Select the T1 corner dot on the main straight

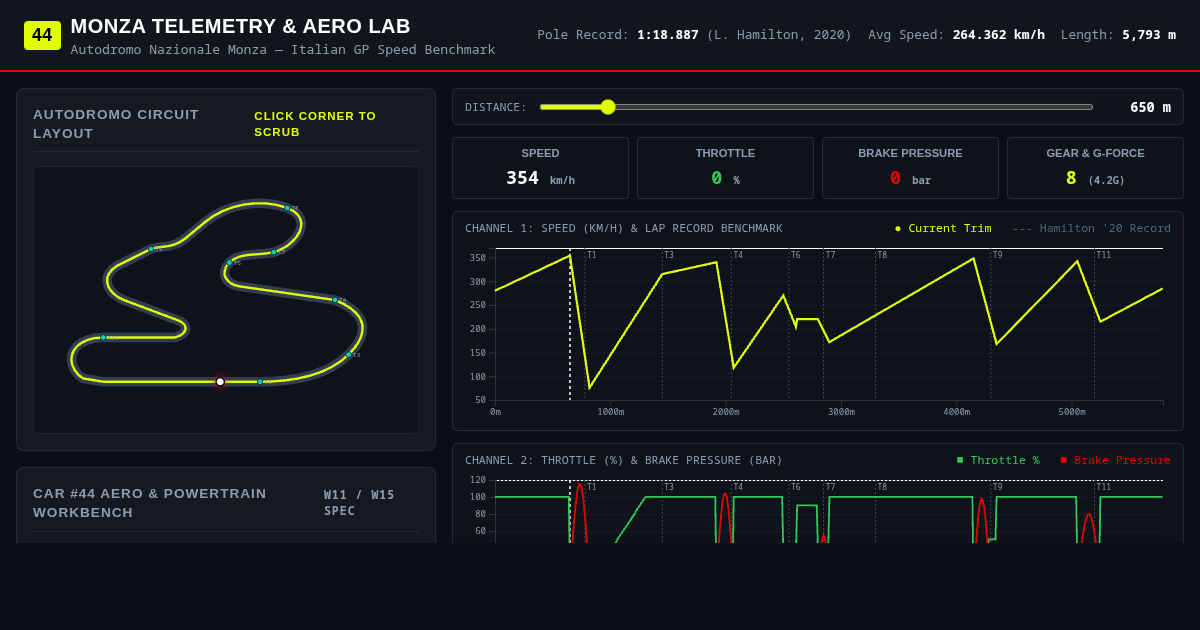(260, 382)
